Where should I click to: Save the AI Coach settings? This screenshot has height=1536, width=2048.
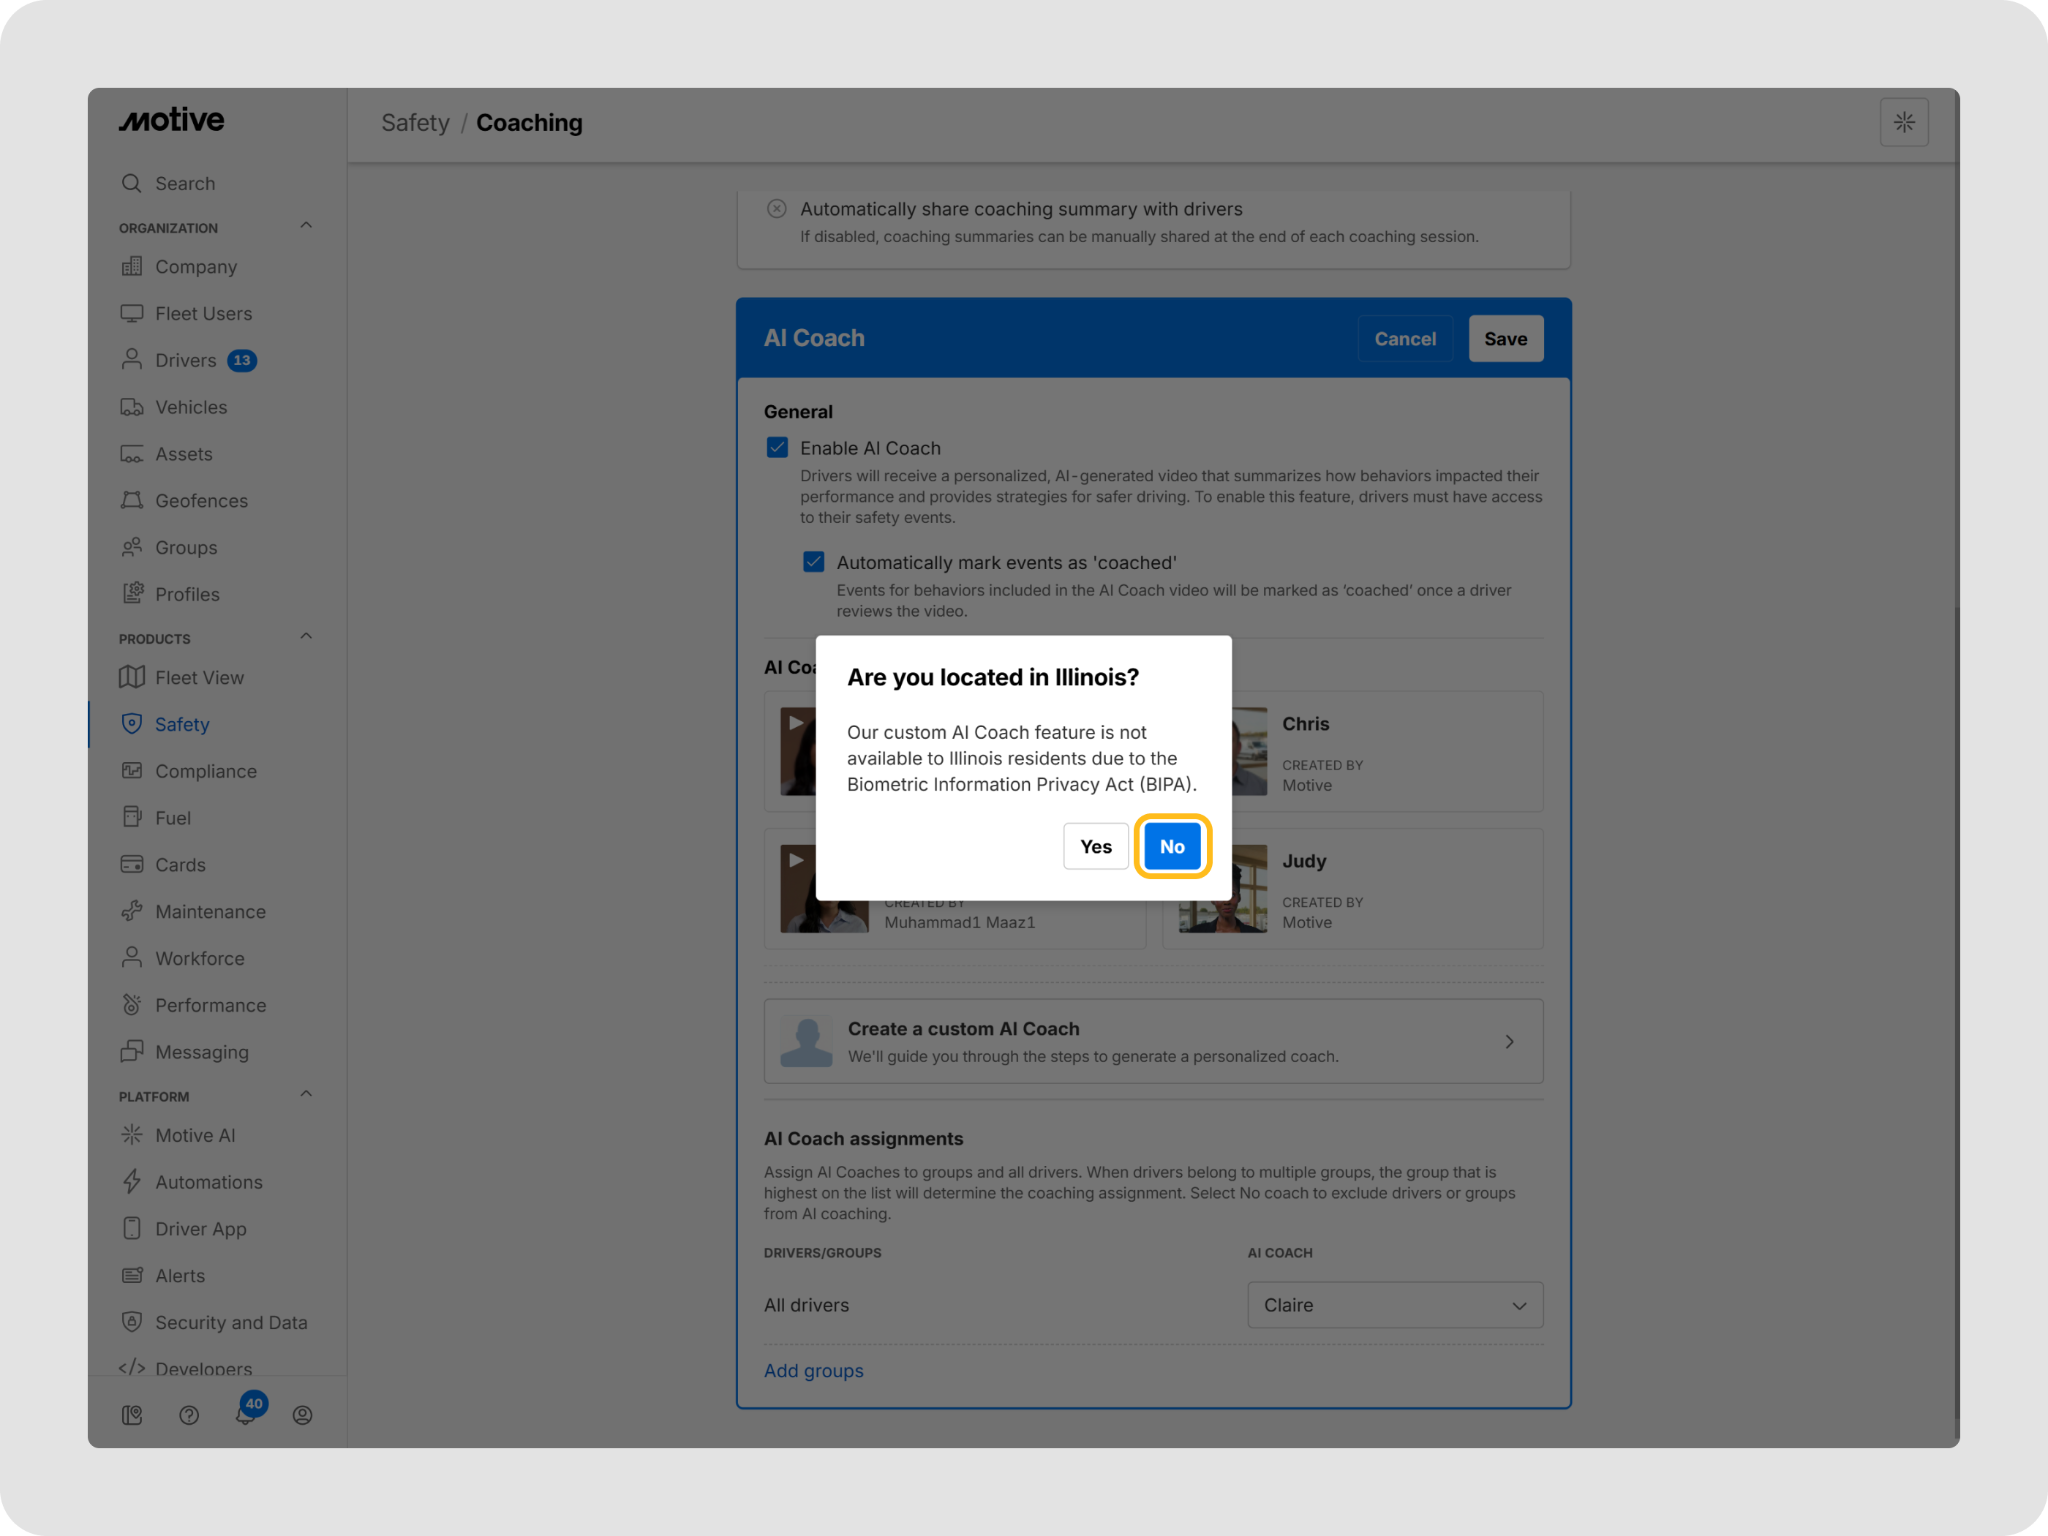coord(1506,339)
